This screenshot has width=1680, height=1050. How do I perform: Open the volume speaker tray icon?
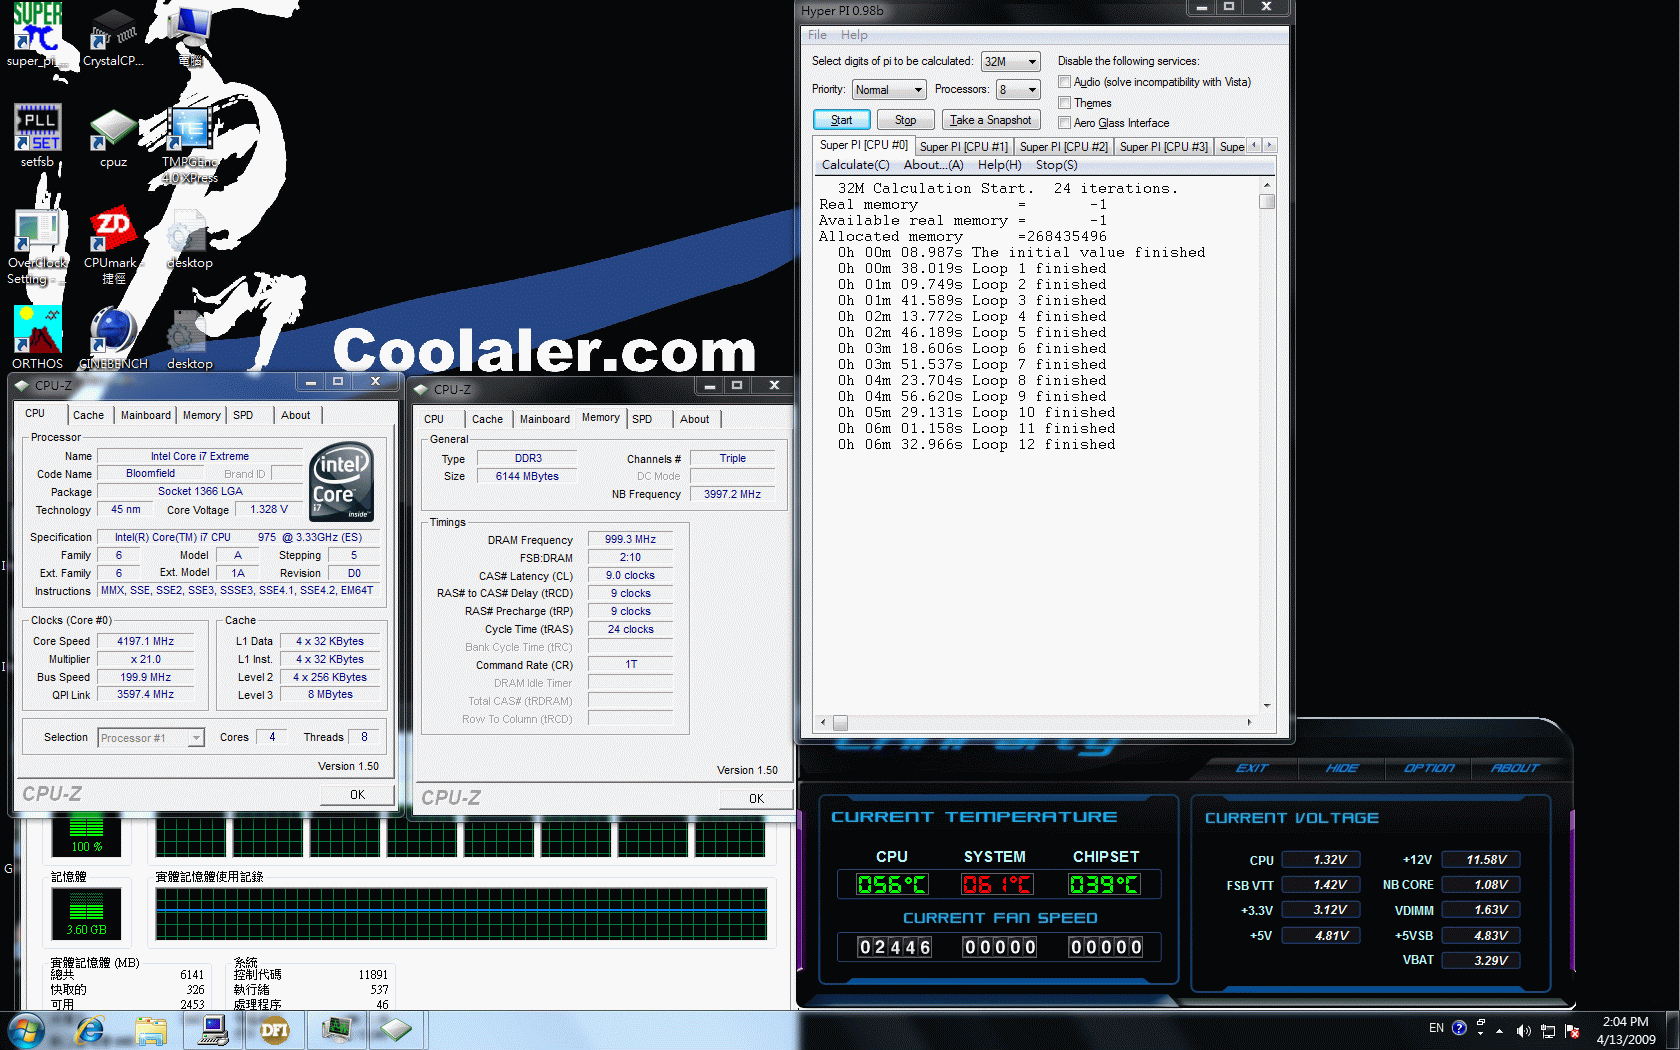pos(1524,1030)
